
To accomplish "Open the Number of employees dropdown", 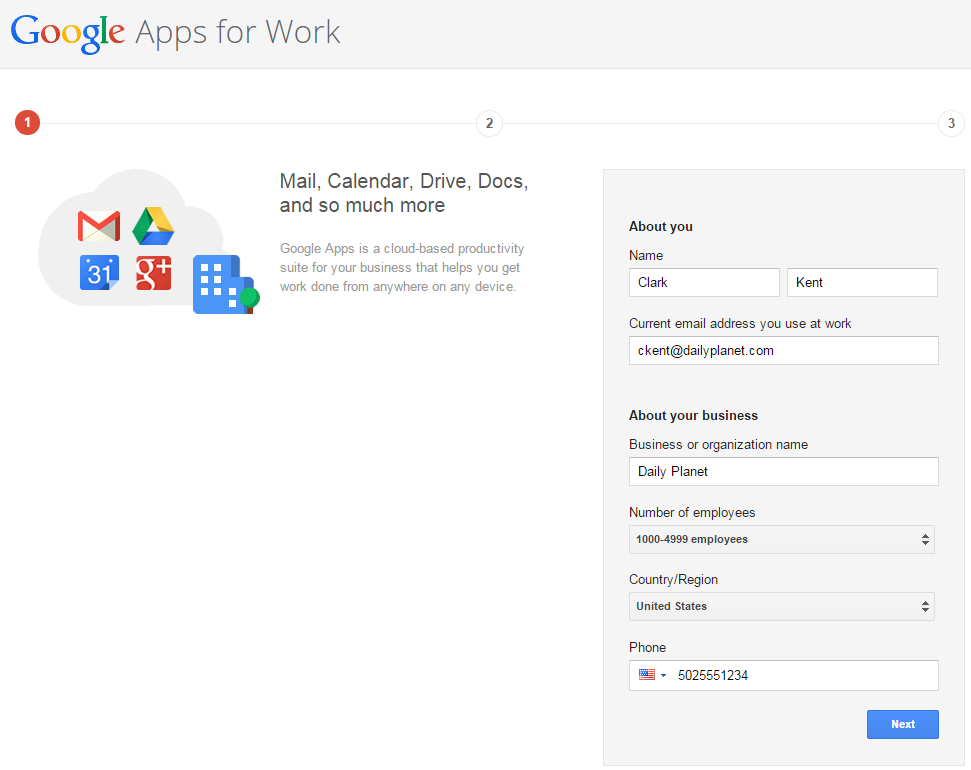I will click(782, 539).
